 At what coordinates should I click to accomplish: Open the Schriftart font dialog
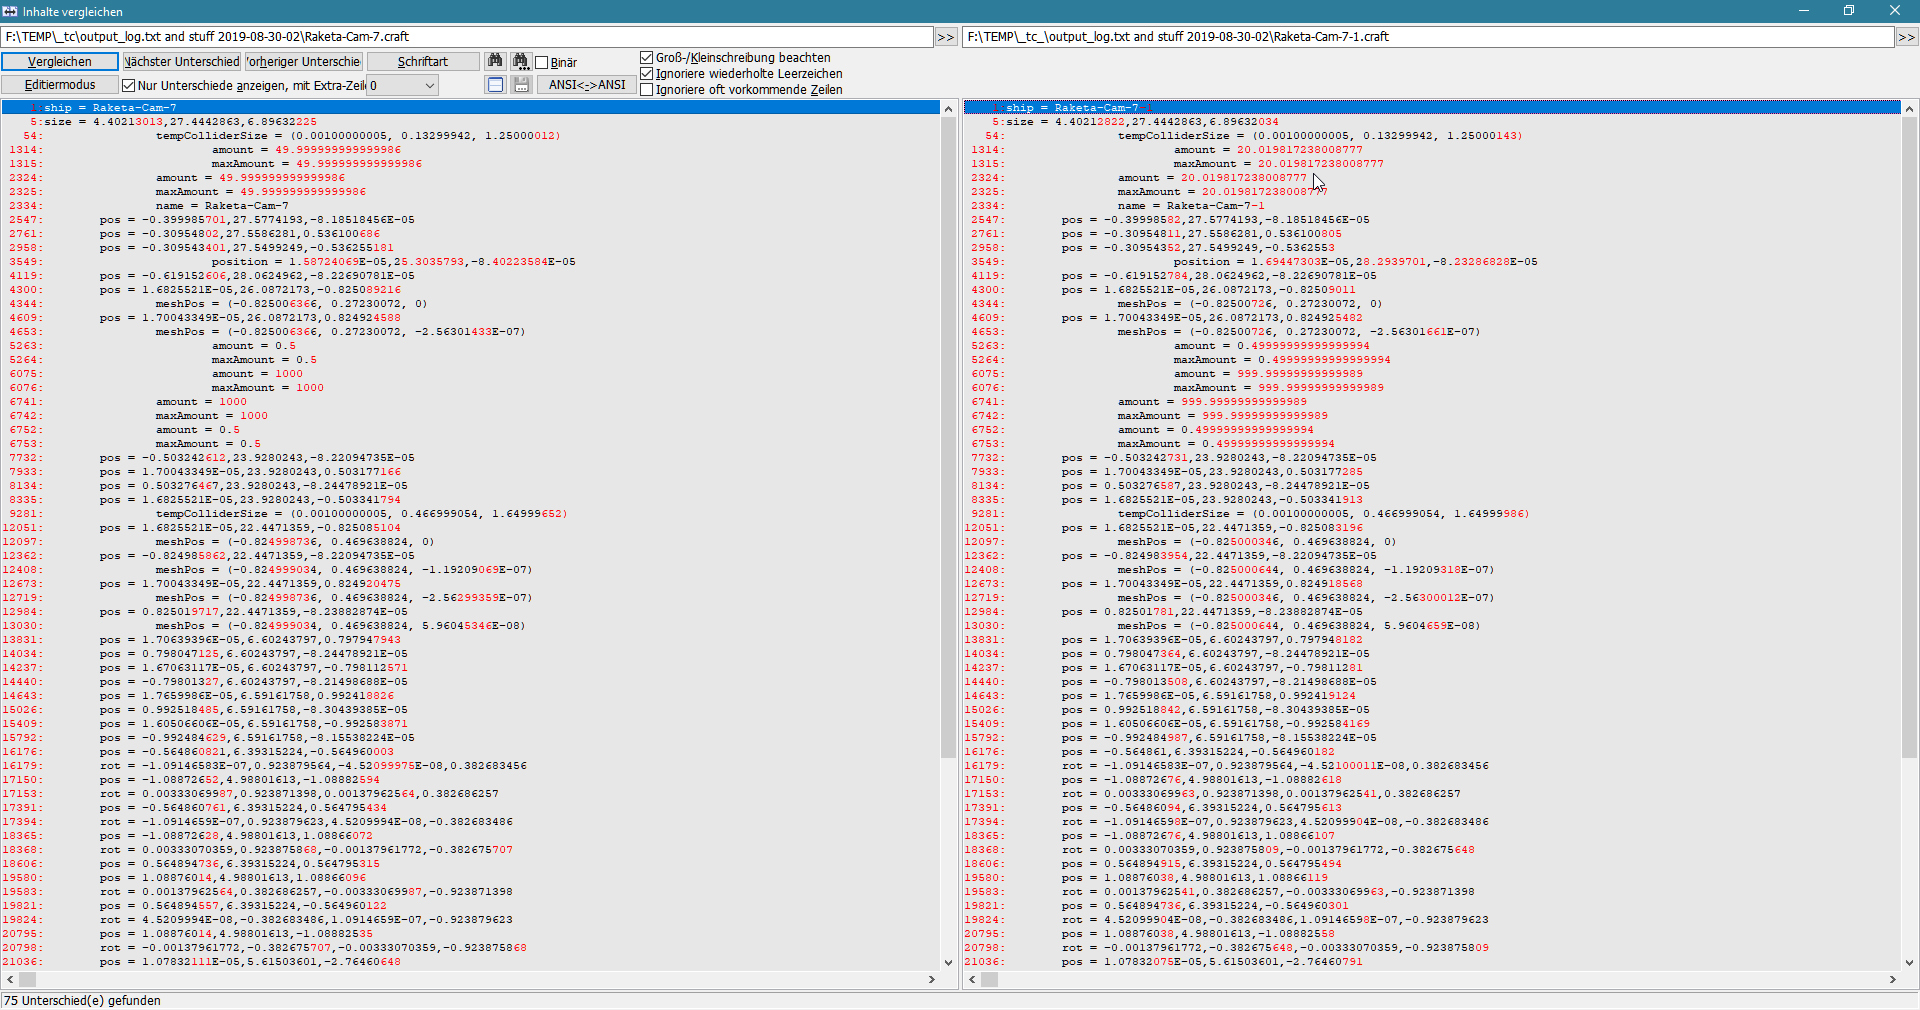422,61
